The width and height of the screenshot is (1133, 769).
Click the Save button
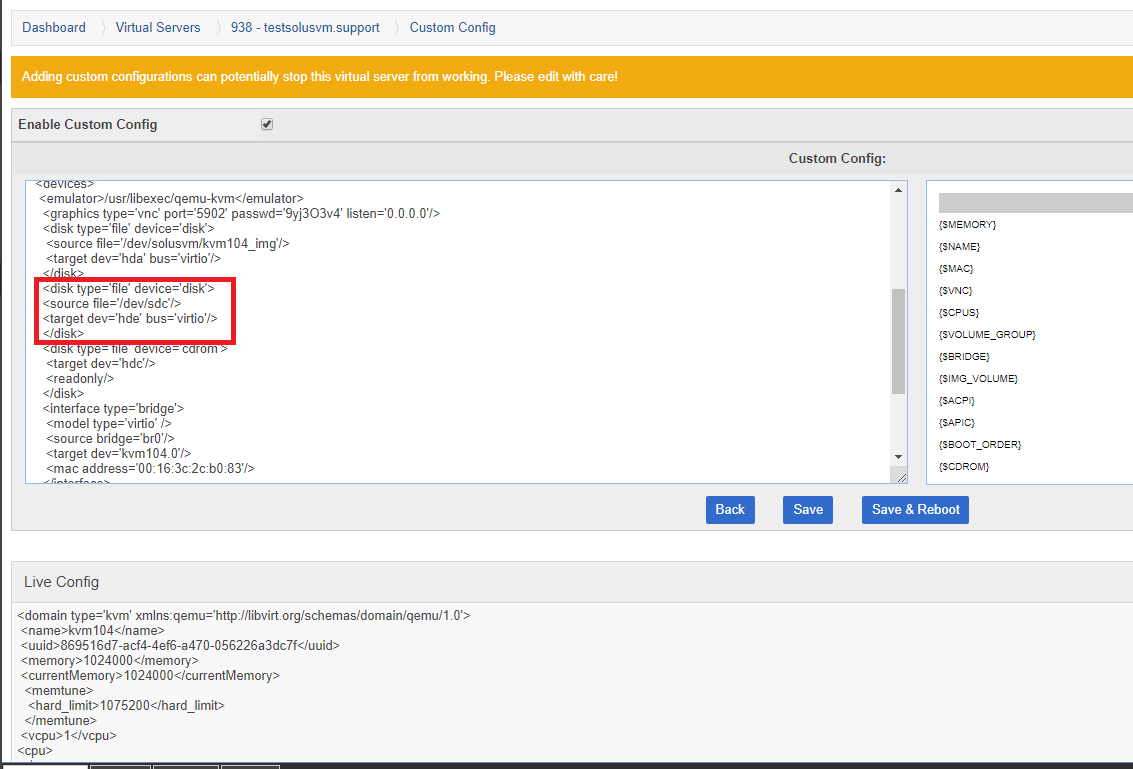point(808,510)
